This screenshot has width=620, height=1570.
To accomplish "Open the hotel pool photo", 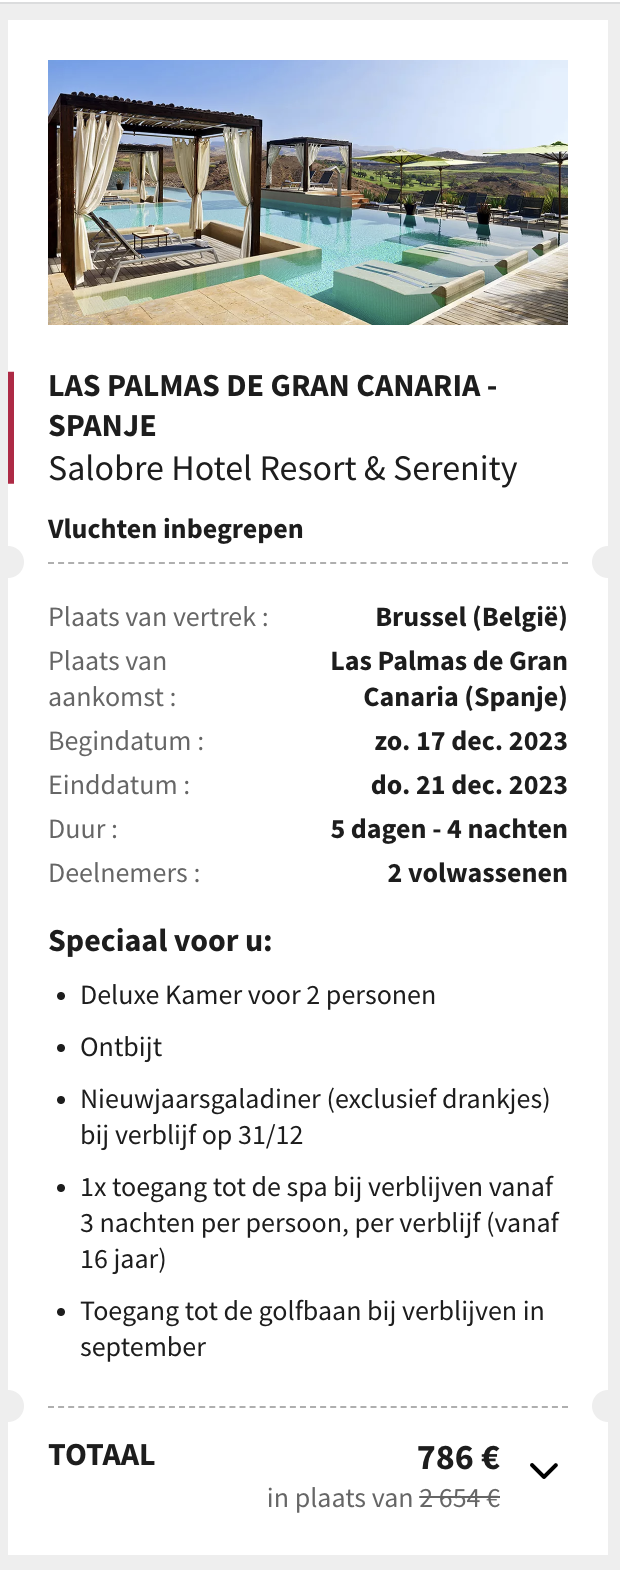I will [x=308, y=192].
